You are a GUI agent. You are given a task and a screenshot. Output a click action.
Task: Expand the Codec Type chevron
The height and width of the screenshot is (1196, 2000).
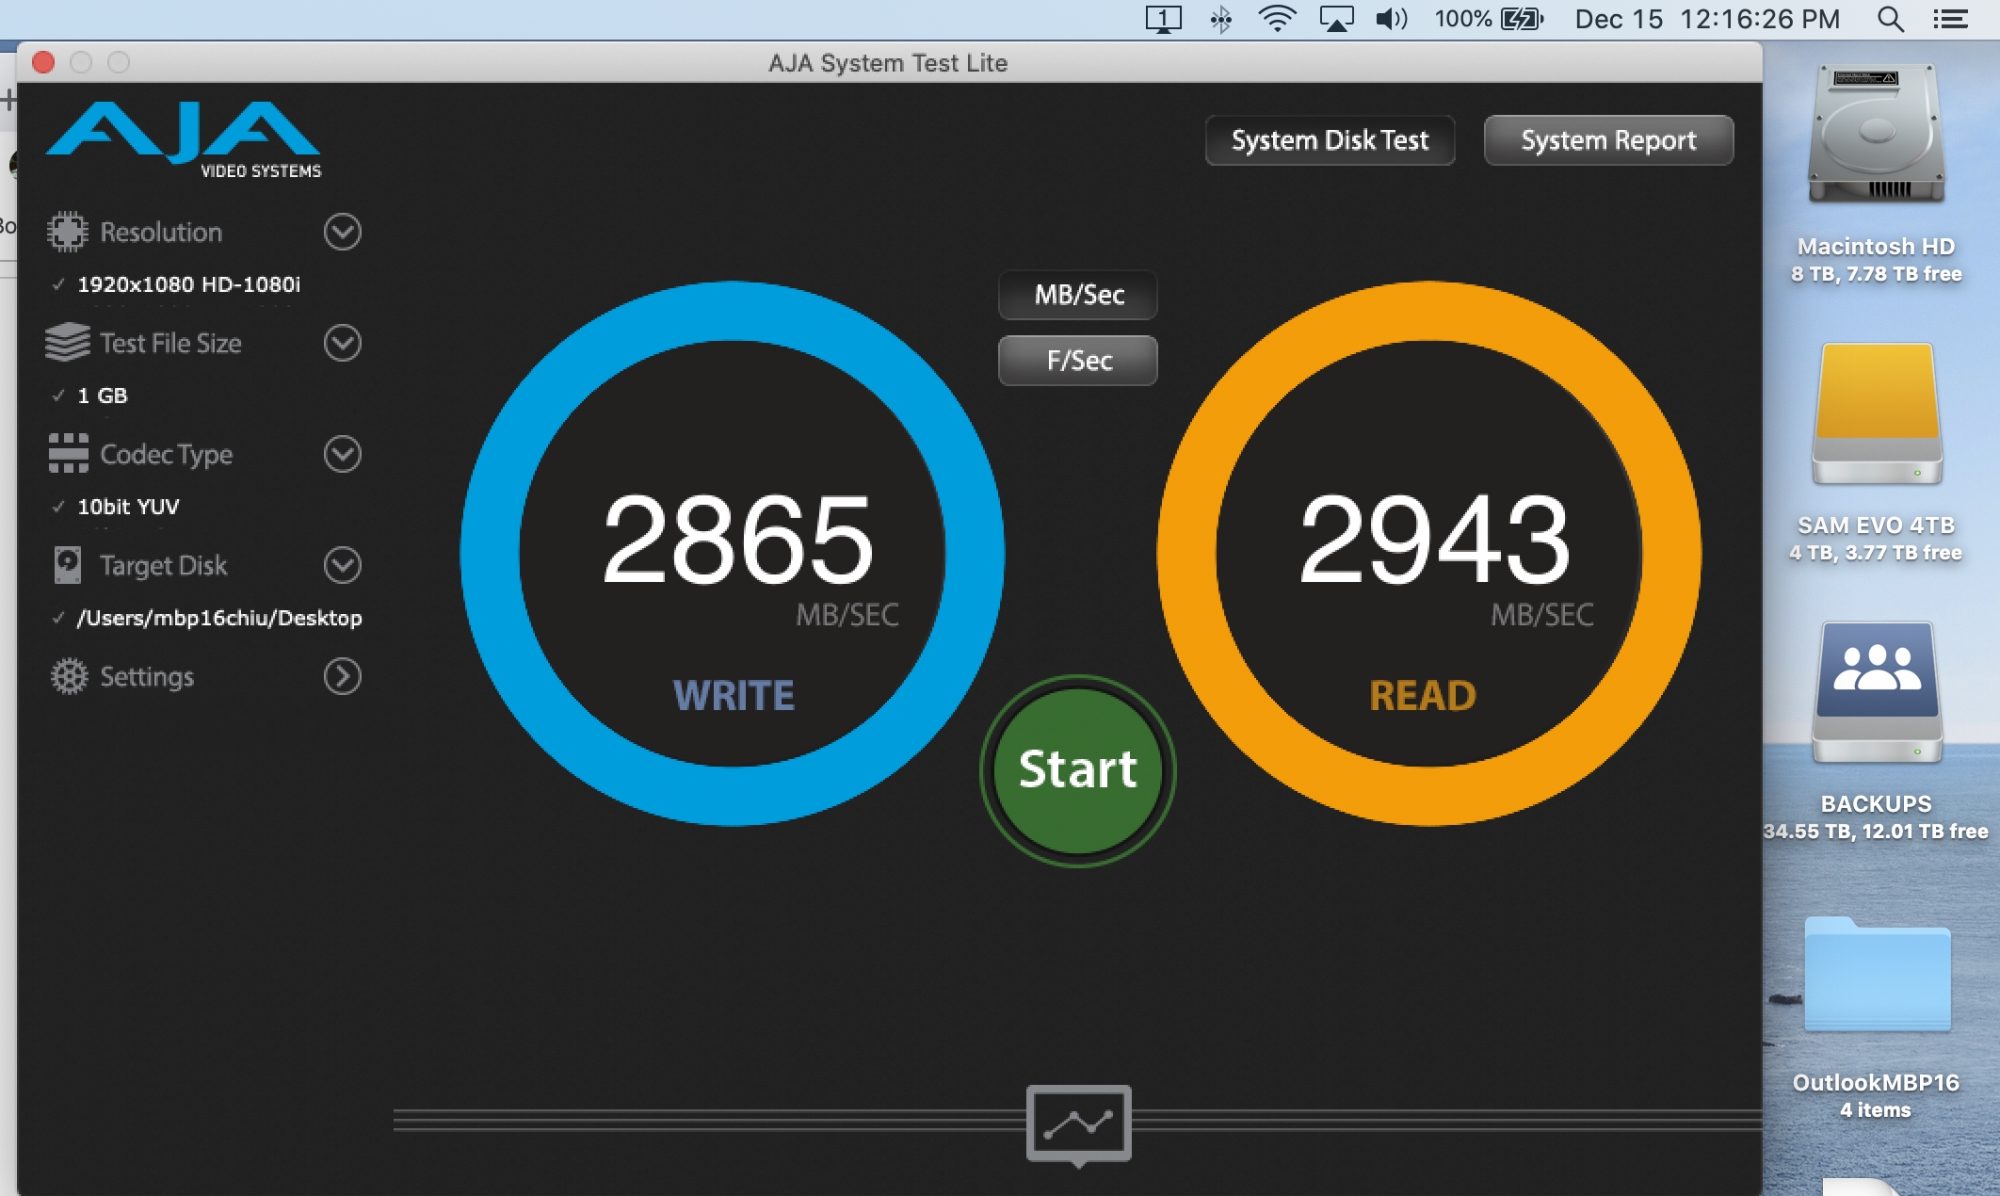[x=342, y=454]
